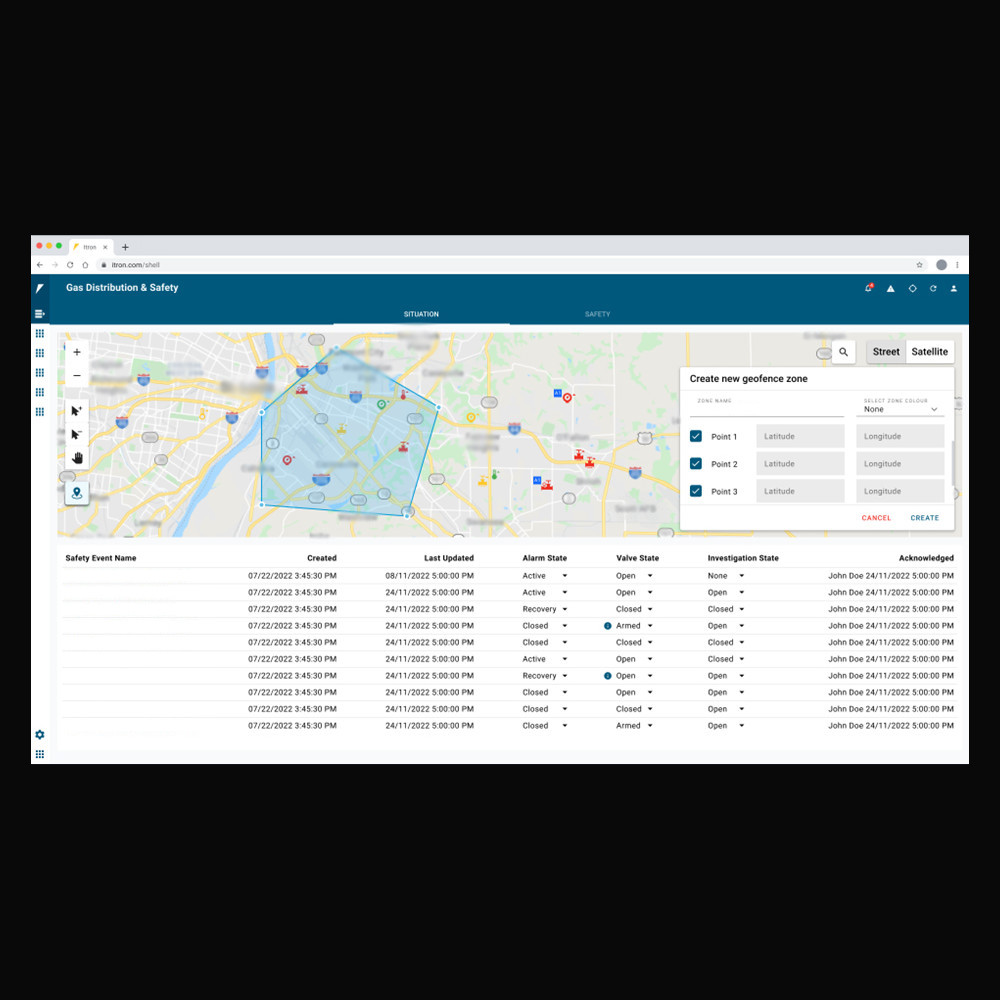
Task: Activate the hand pan tool
Action: point(77,458)
